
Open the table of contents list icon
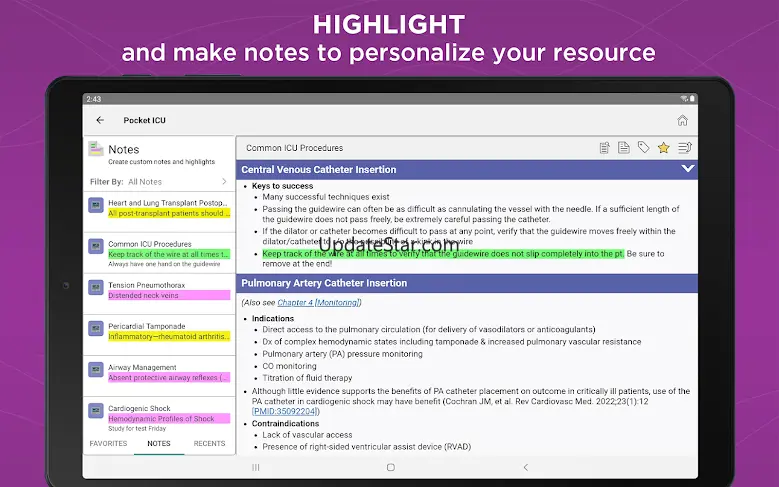coord(685,148)
